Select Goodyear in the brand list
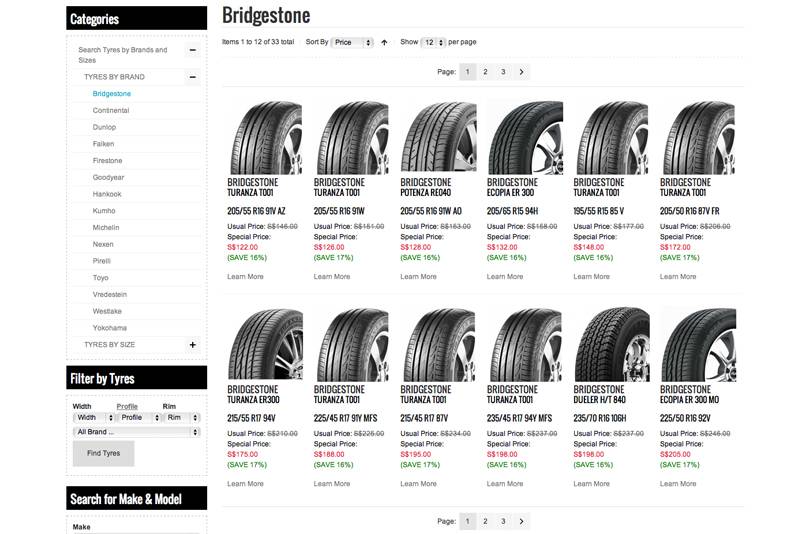The height and width of the screenshot is (534, 800). [x=108, y=177]
